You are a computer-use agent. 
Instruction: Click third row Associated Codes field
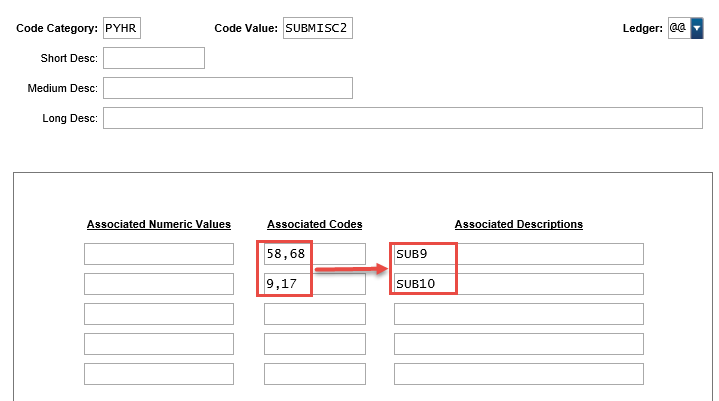pyautogui.click(x=314, y=314)
